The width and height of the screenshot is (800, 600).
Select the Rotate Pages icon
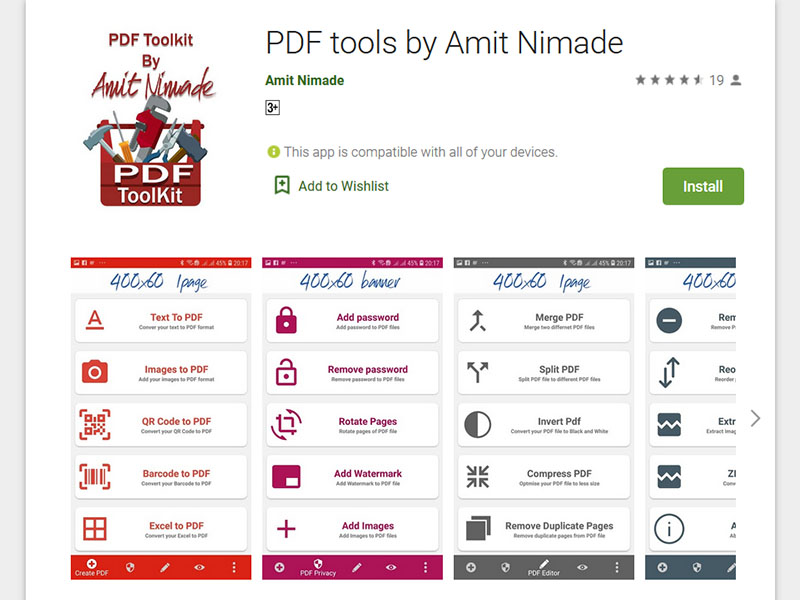[286, 424]
